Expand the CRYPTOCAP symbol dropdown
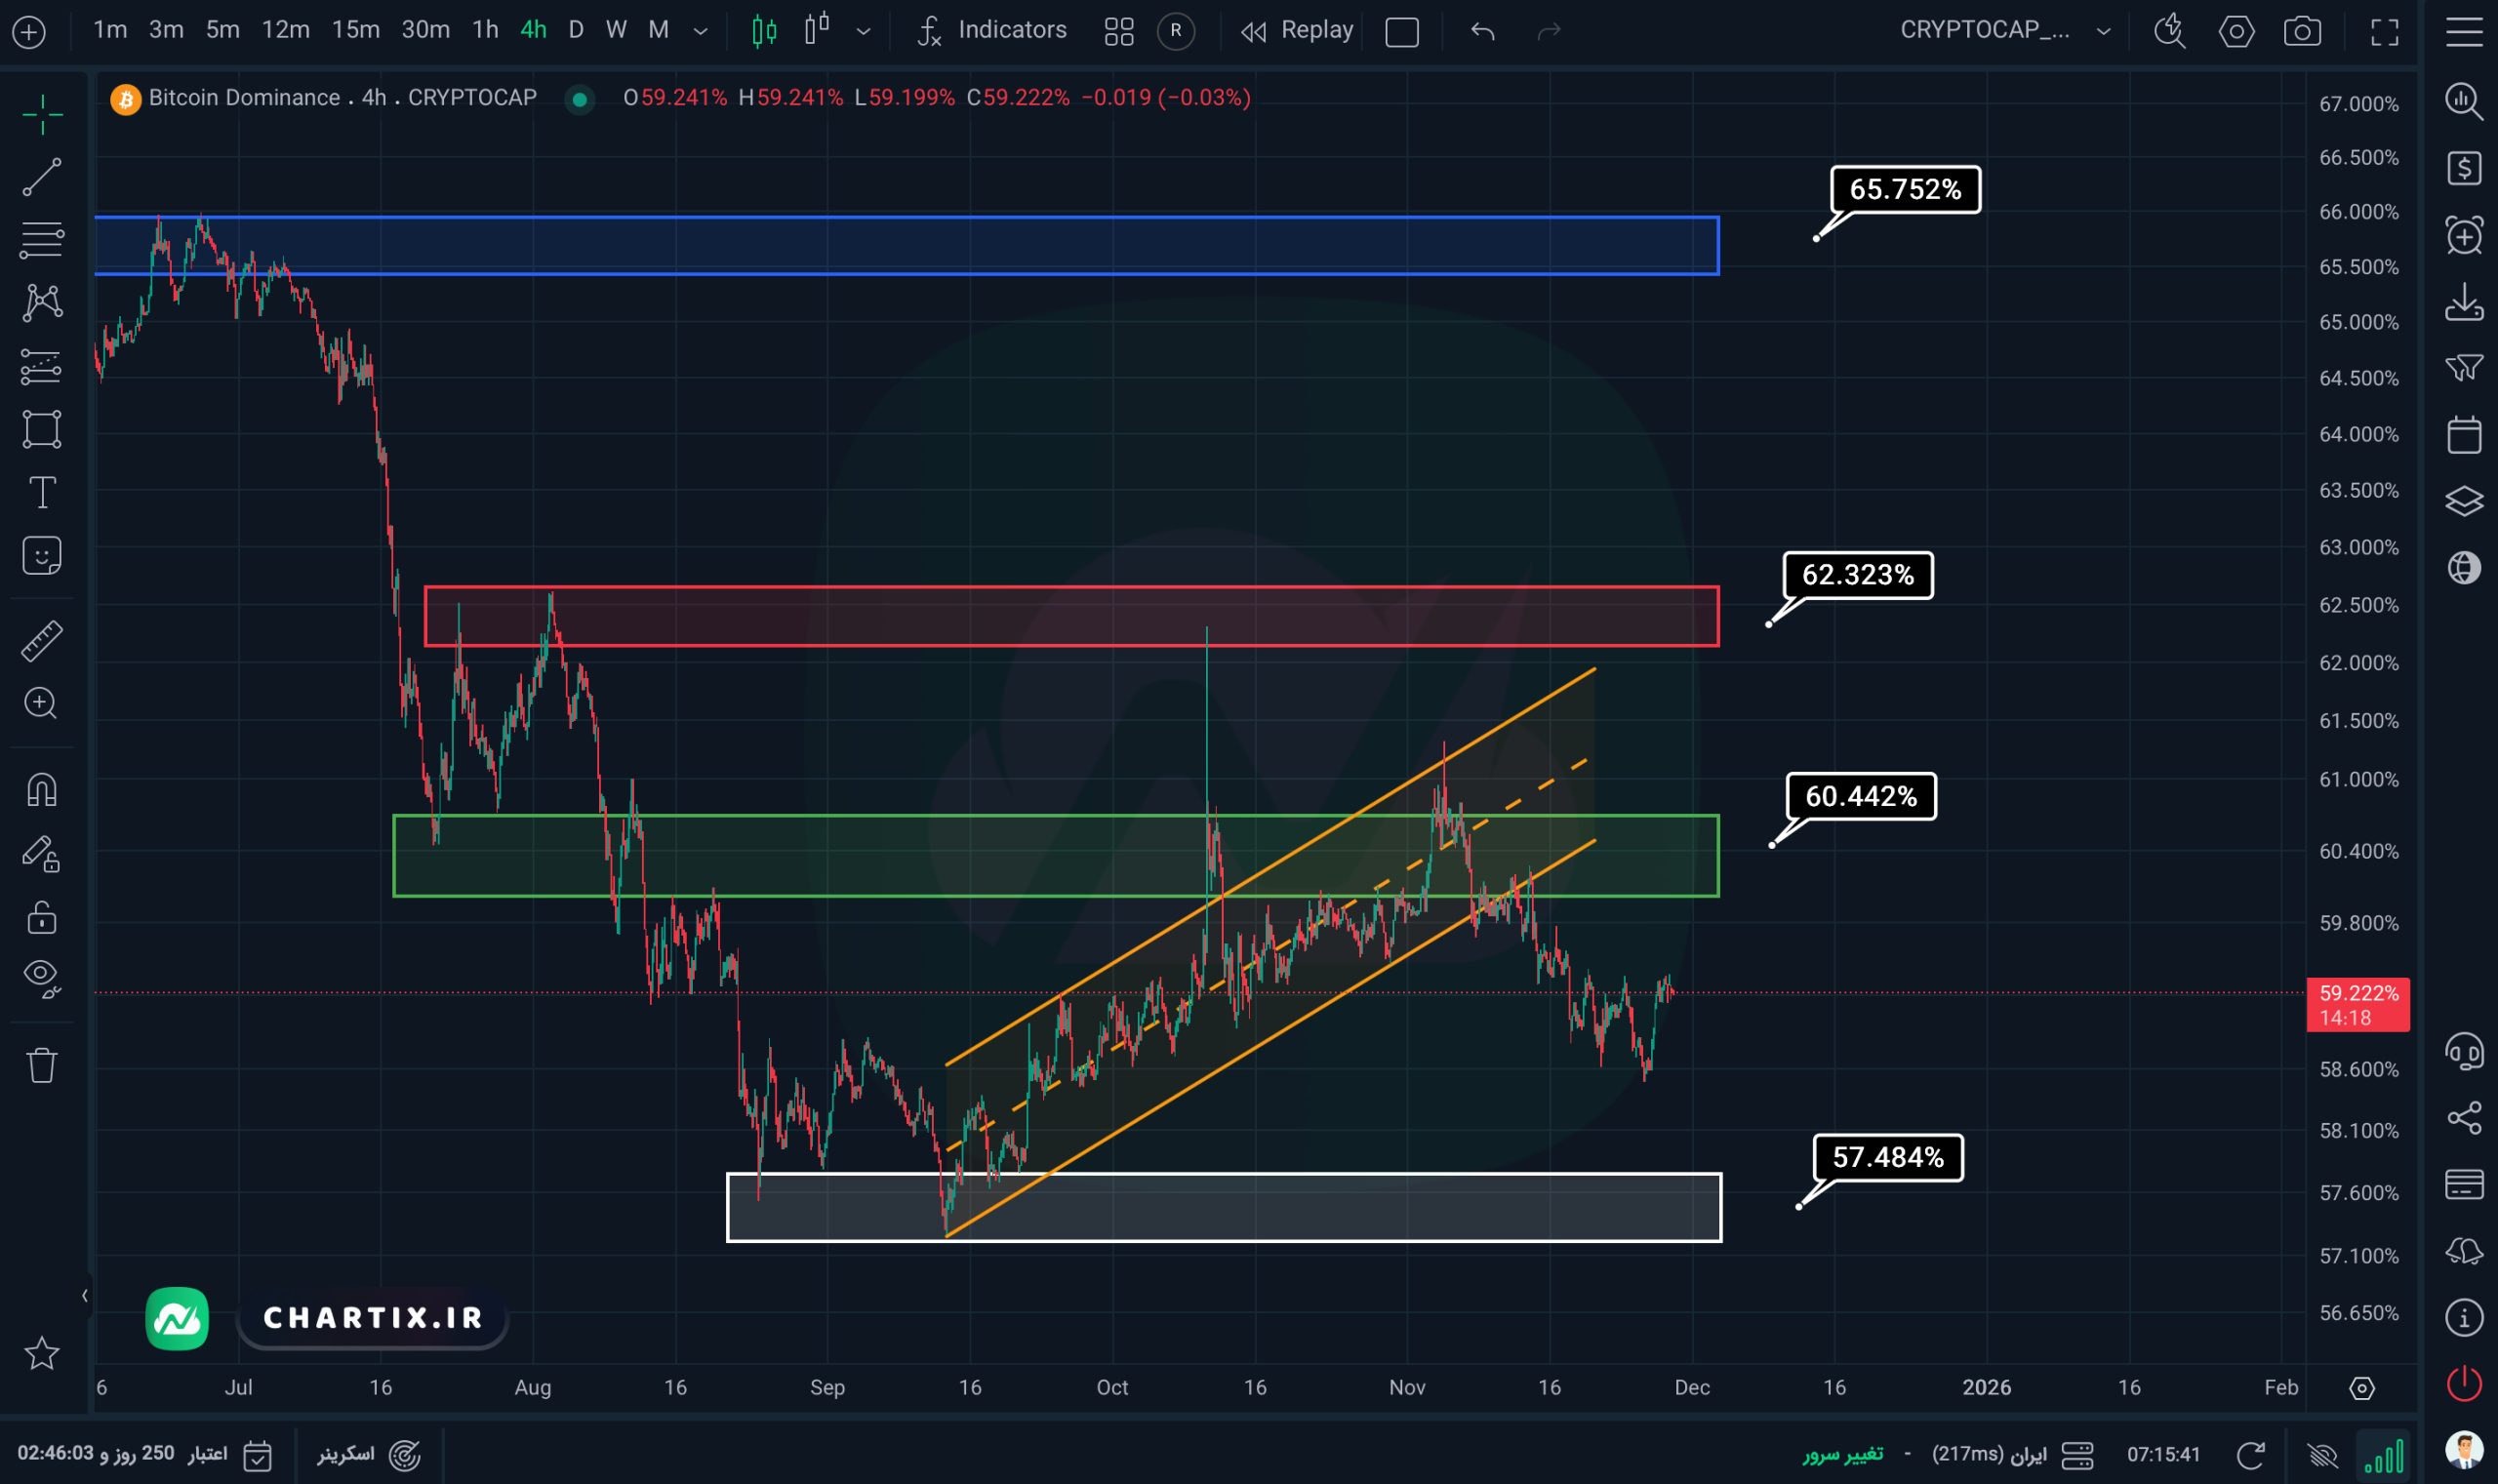The width and height of the screenshot is (2498, 1484). (x=2103, y=31)
